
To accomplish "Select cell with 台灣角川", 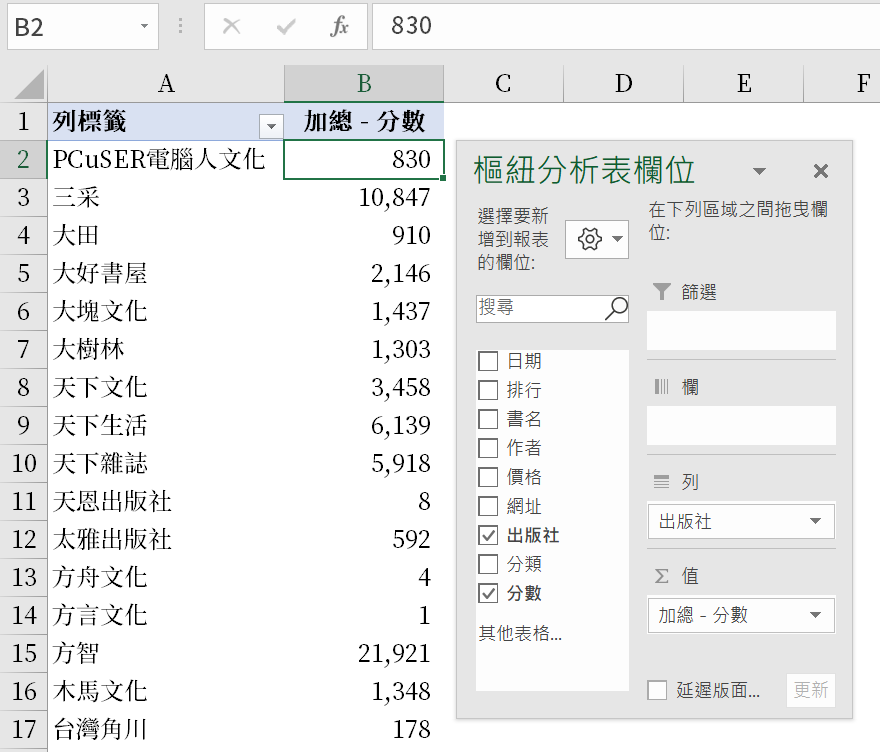I will pos(166,730).
